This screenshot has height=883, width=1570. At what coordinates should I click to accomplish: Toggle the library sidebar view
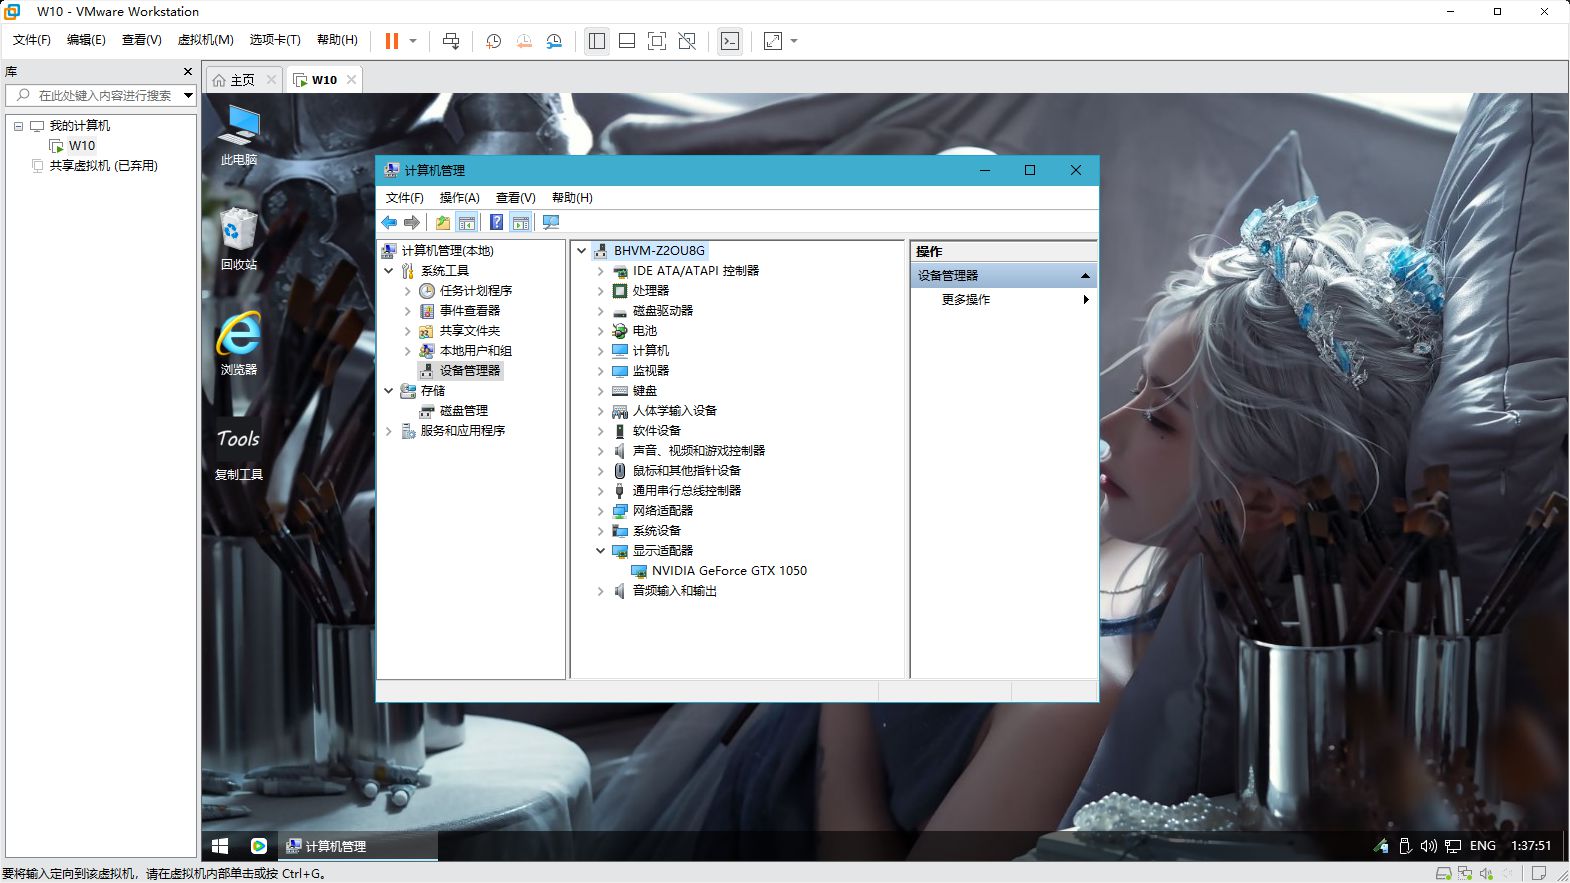click(x=597, y=41)
